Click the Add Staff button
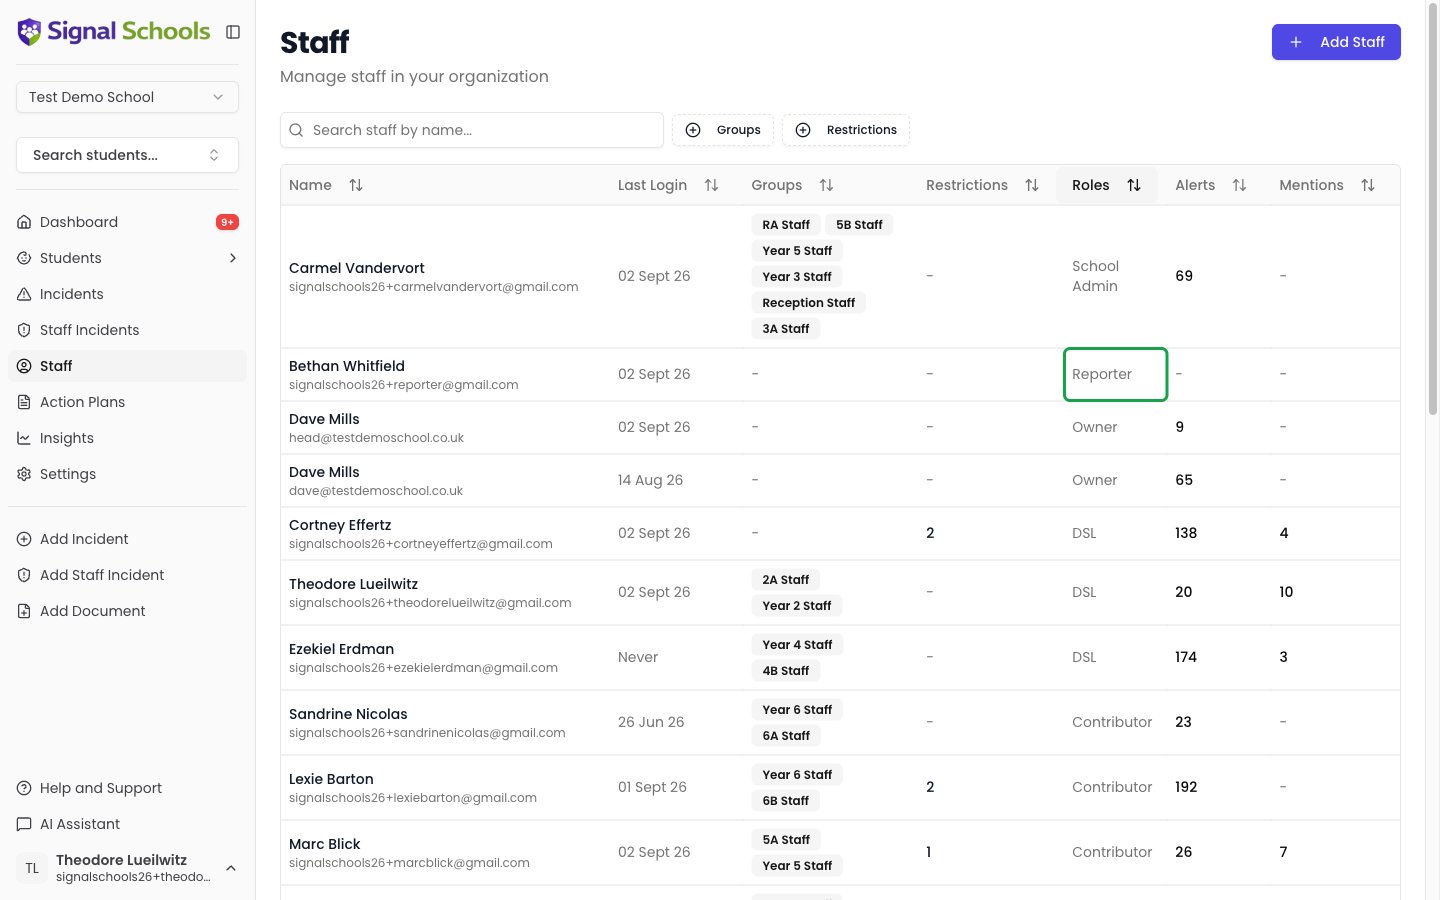 pyautogui.click(x=1336, y=42)
